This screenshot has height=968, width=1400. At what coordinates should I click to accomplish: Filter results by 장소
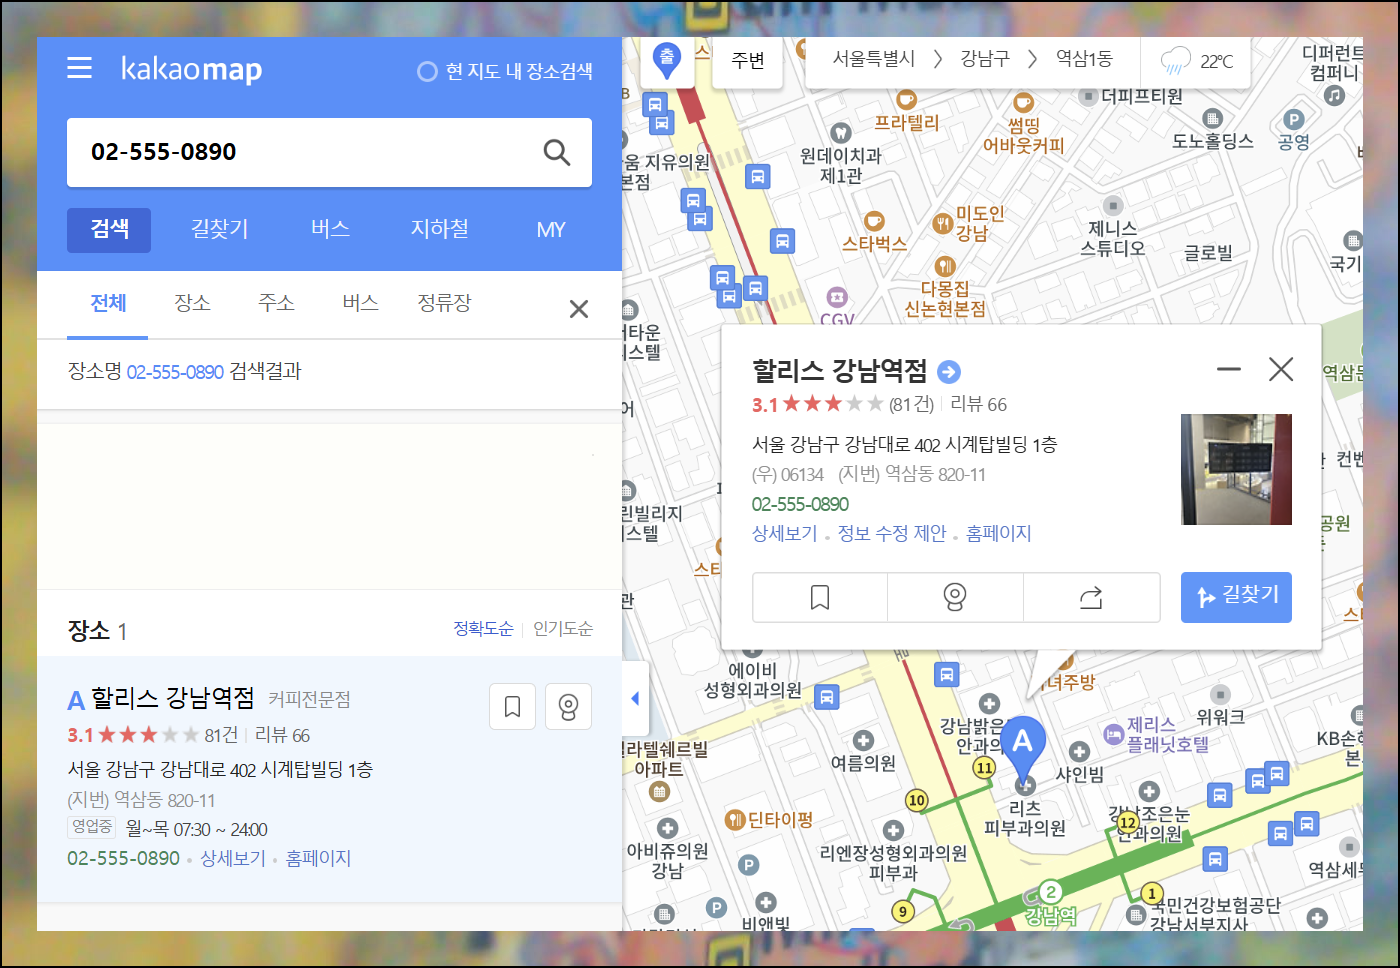[192, 303]
